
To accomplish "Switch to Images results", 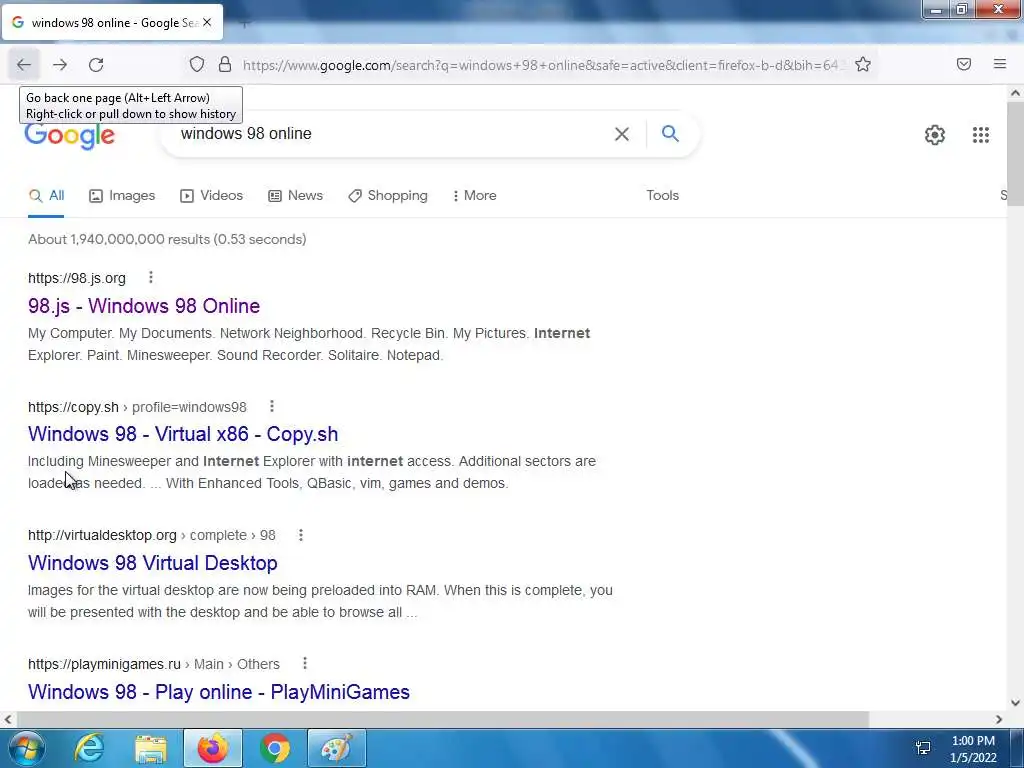I will pos(122,195).
